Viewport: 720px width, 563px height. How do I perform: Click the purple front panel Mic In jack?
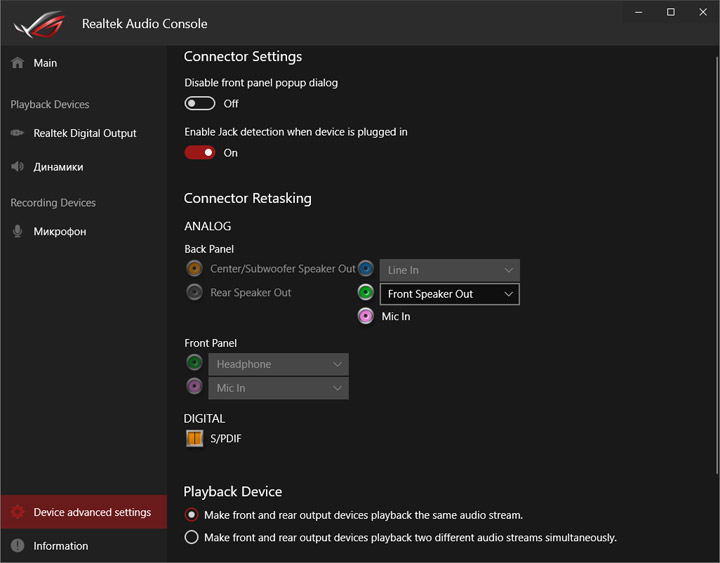(x=194, y=386)
